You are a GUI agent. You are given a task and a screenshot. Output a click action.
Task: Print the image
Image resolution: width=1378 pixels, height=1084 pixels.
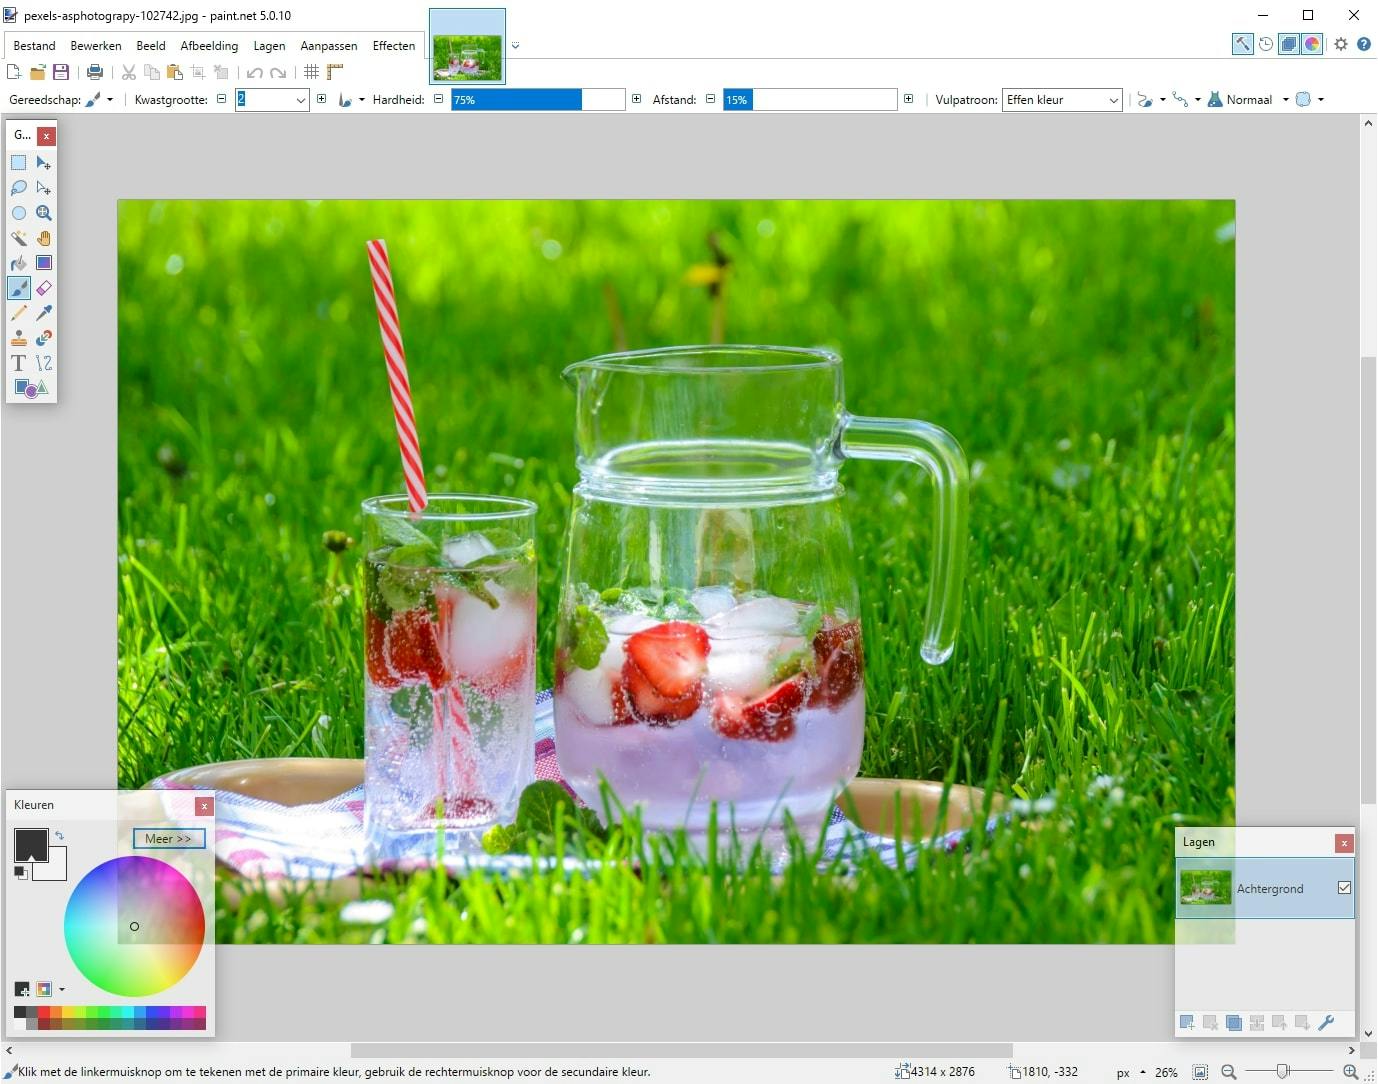(95, 72)
